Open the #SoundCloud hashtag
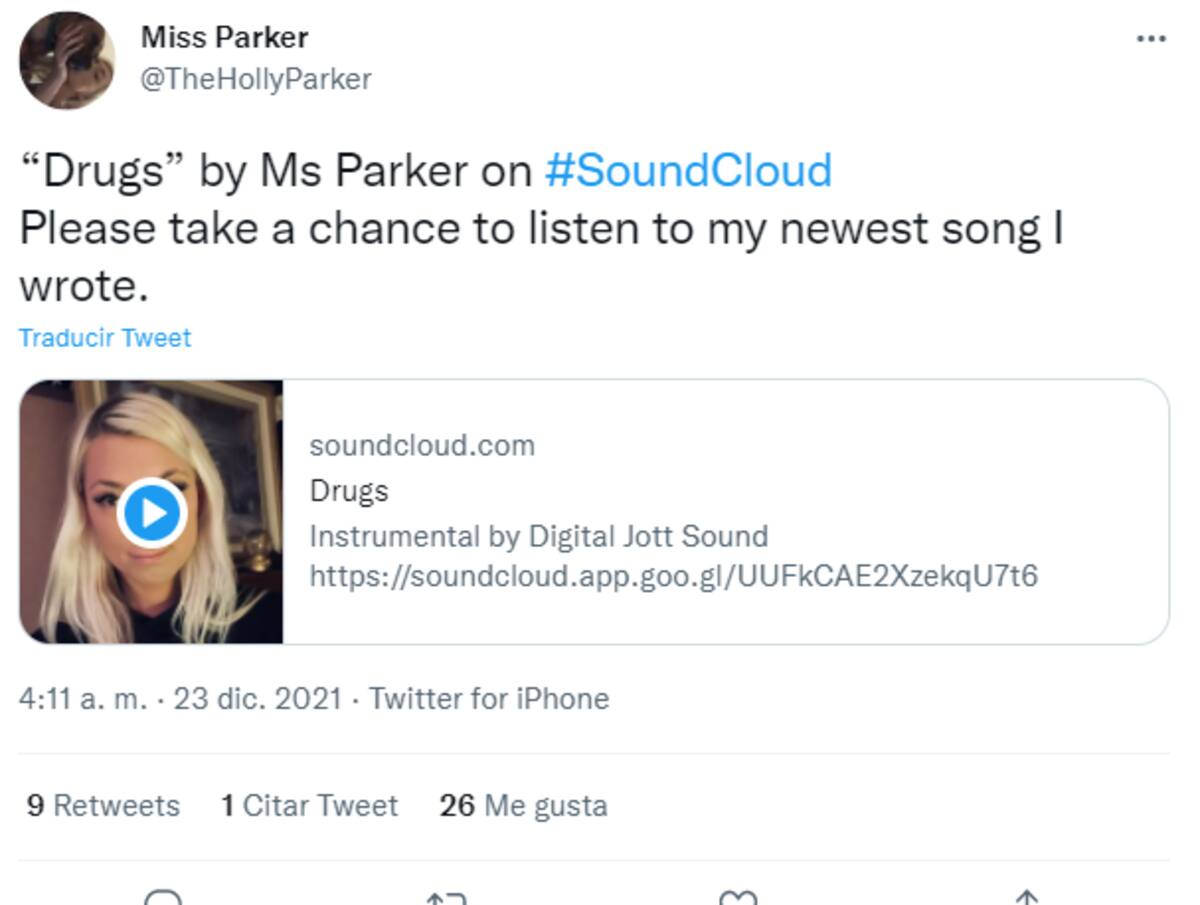Screen dimensions: 1200x905 (x=688, y=170)
